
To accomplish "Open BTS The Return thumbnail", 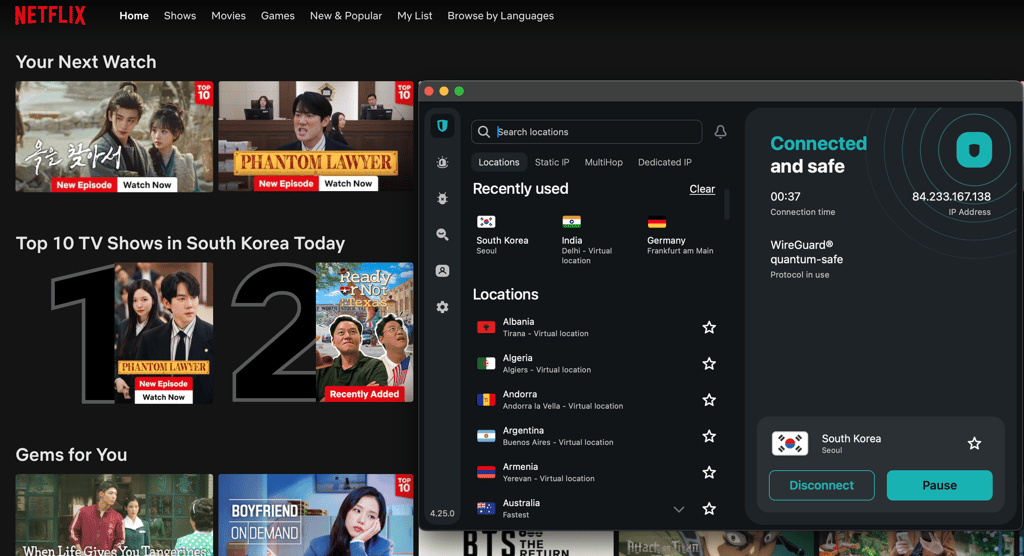I will pos(516,543).
